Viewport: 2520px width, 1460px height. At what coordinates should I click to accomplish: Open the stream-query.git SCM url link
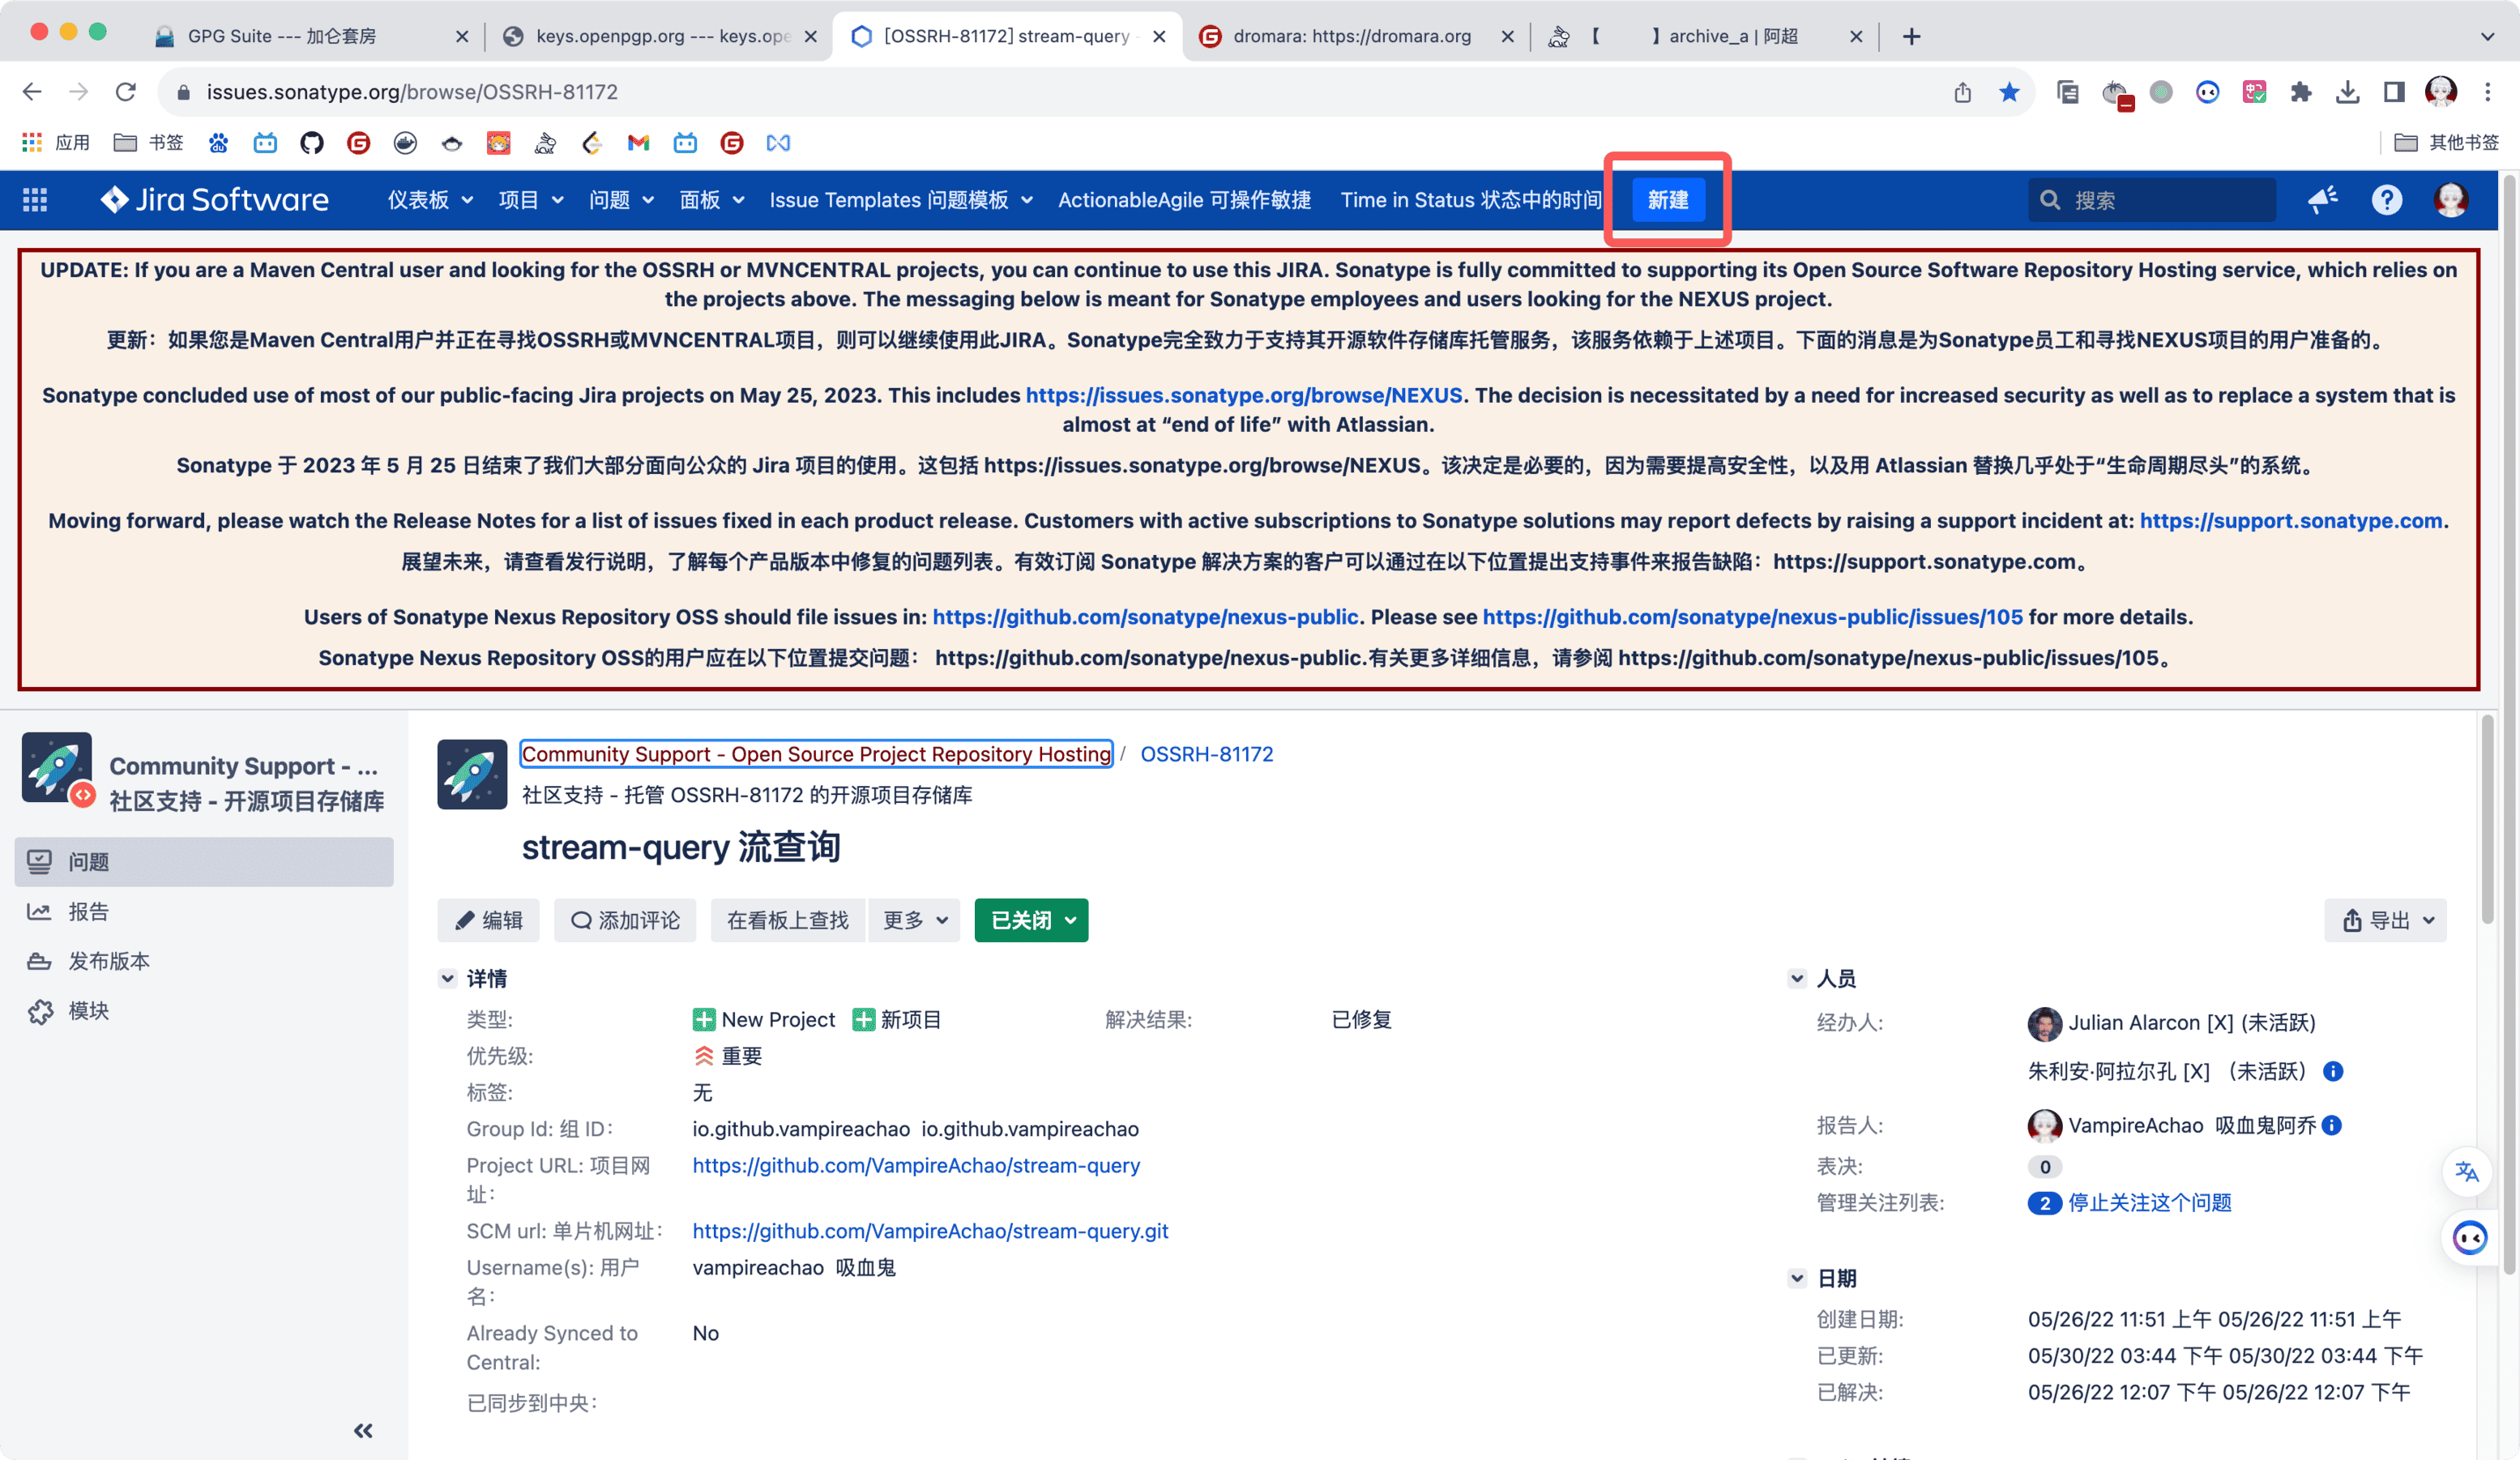coord(930,1231)
